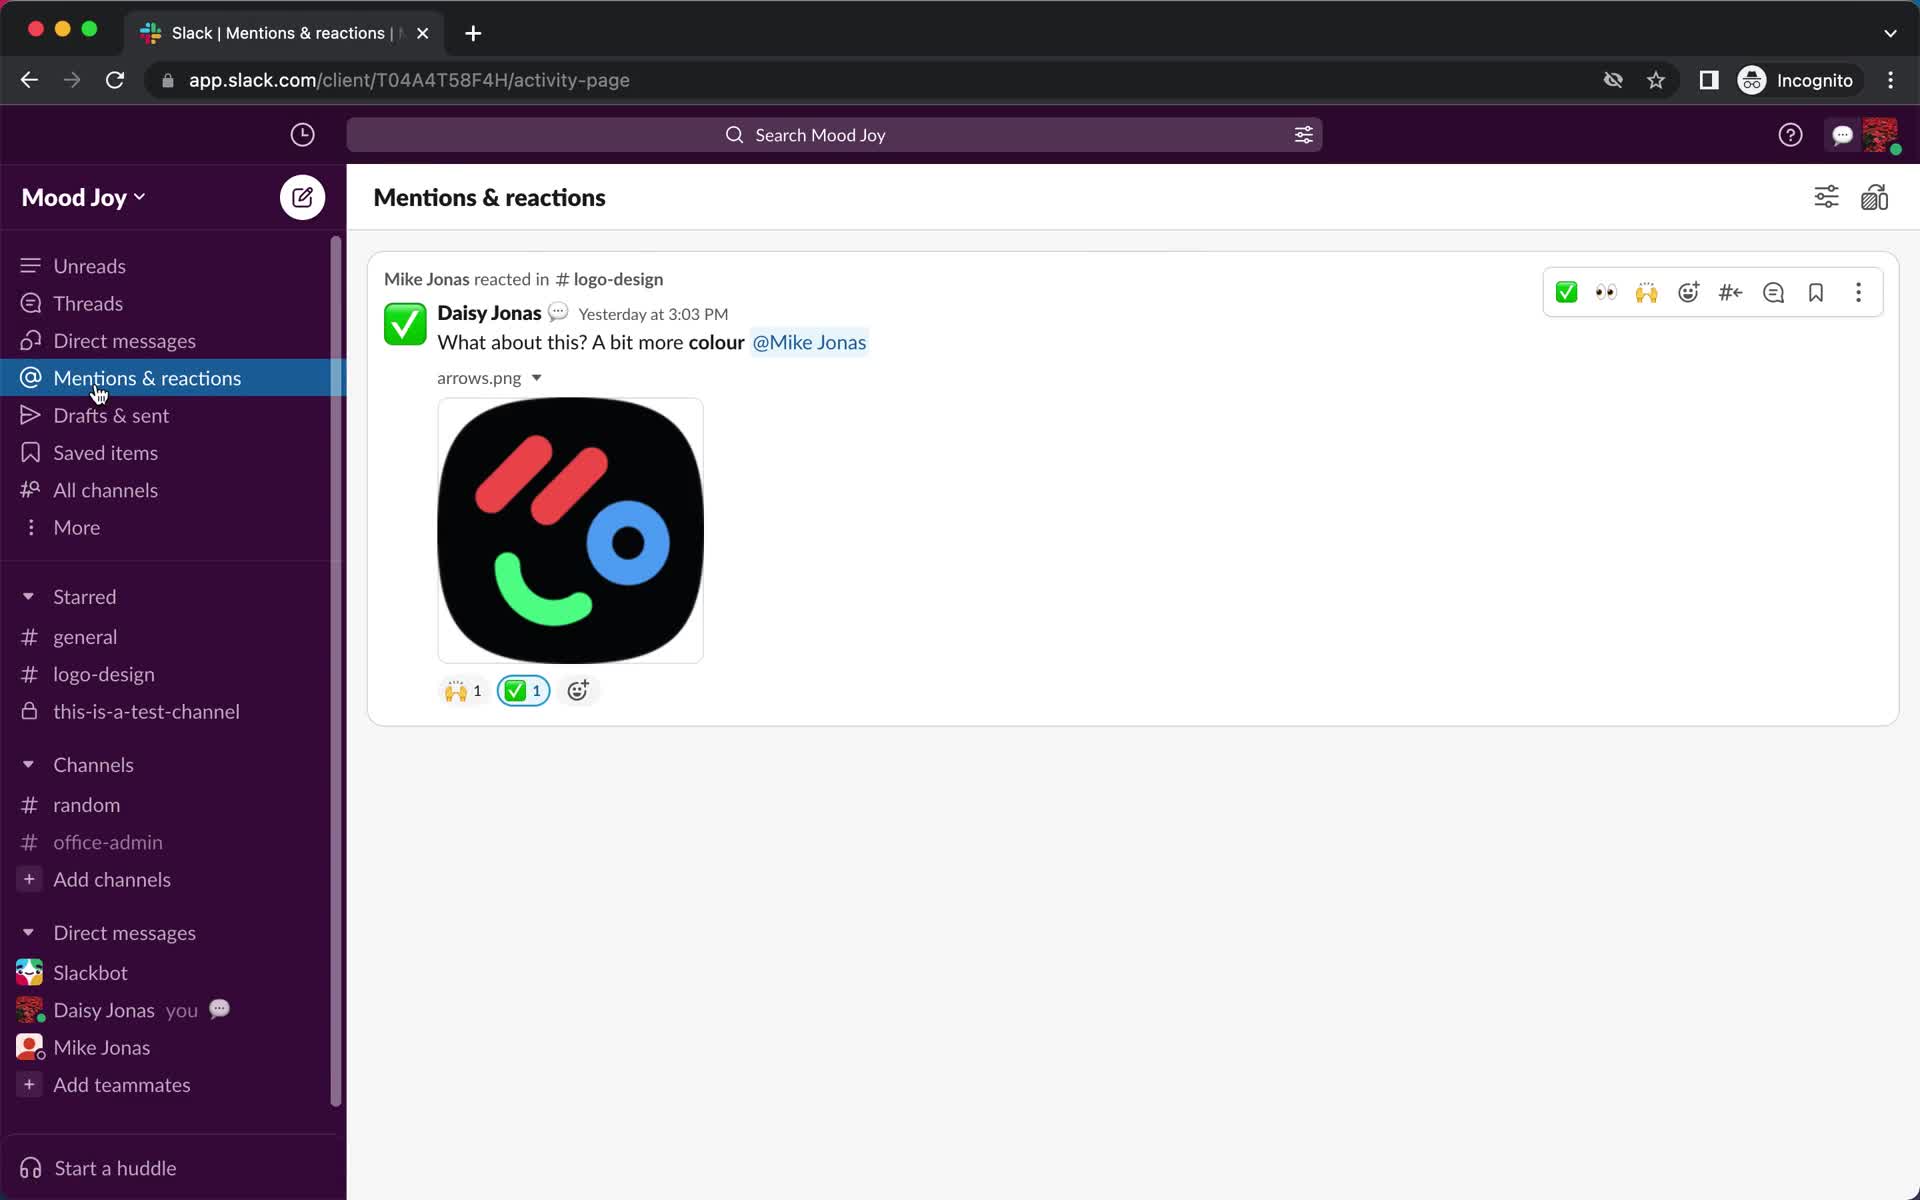Start a huddle
This screenshot has height=1200, width=1920.
tap(113, 1167)
